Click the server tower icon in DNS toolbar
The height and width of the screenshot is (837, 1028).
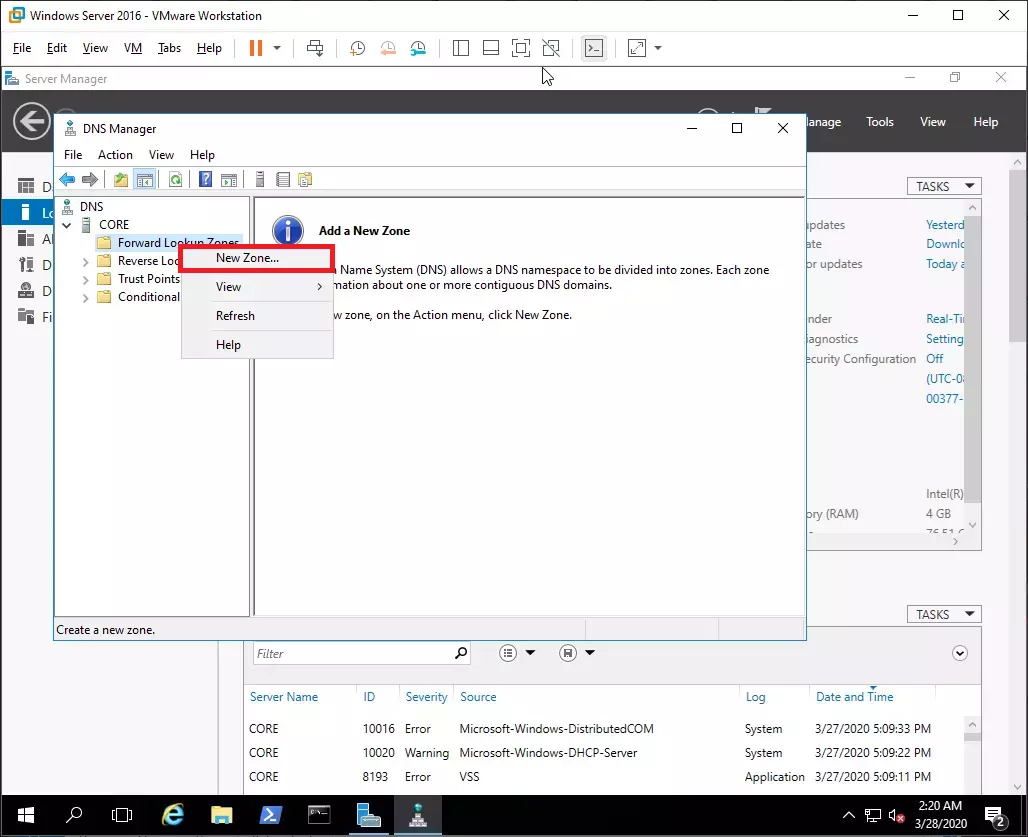coord(260,180)
